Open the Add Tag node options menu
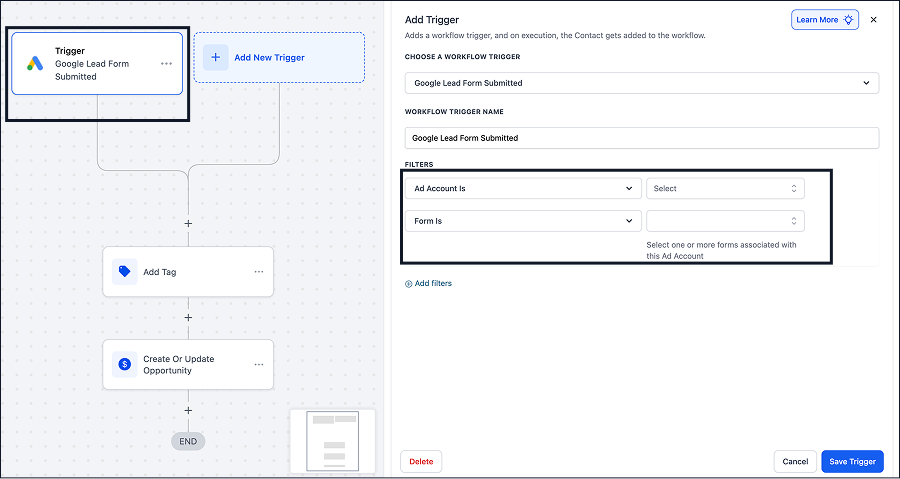This screenshot has height=479, width=900. pyautogui.click(x=258, y=271)
